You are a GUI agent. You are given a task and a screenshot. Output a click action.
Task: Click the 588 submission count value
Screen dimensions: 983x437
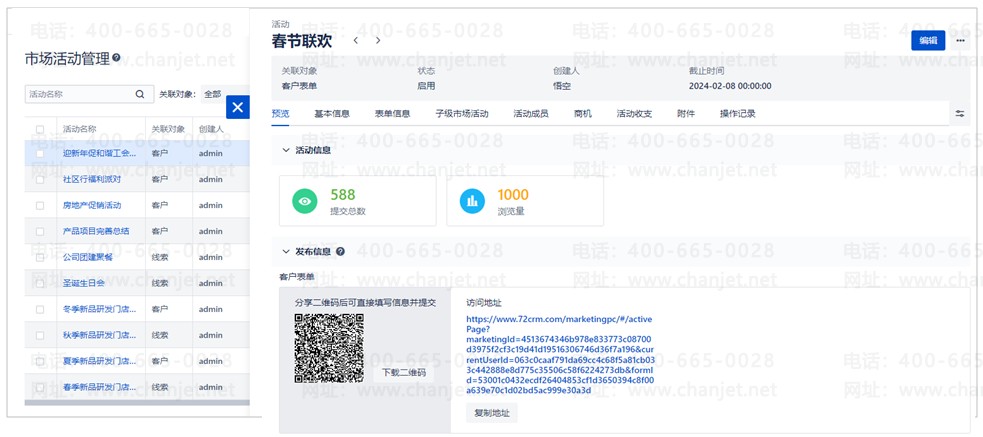click(x=342, y=195)
